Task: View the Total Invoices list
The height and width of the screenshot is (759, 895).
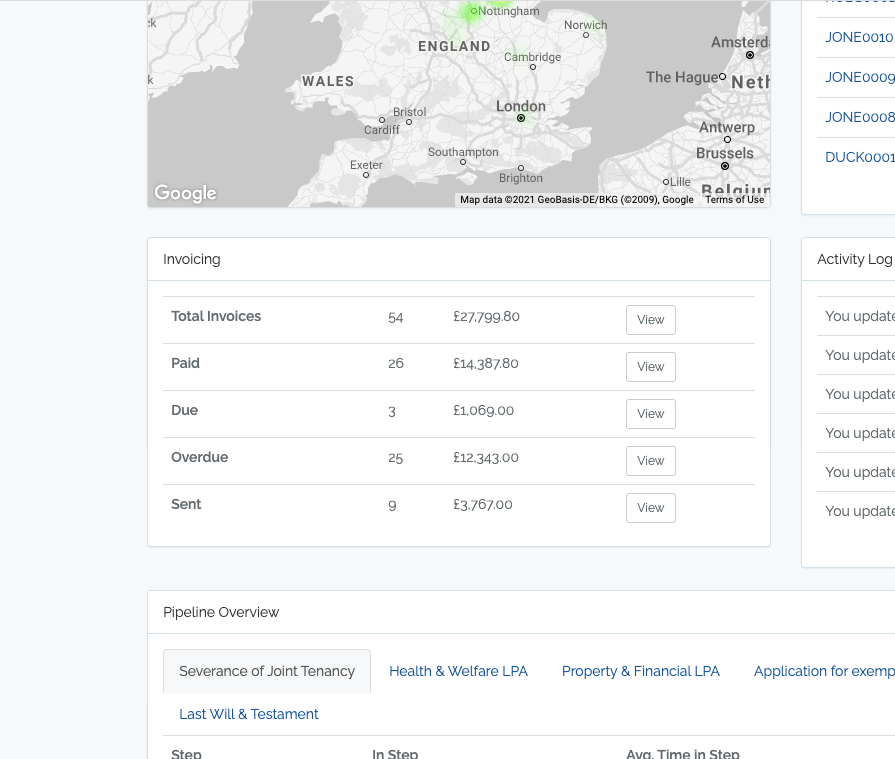Action: pos(650,320)
